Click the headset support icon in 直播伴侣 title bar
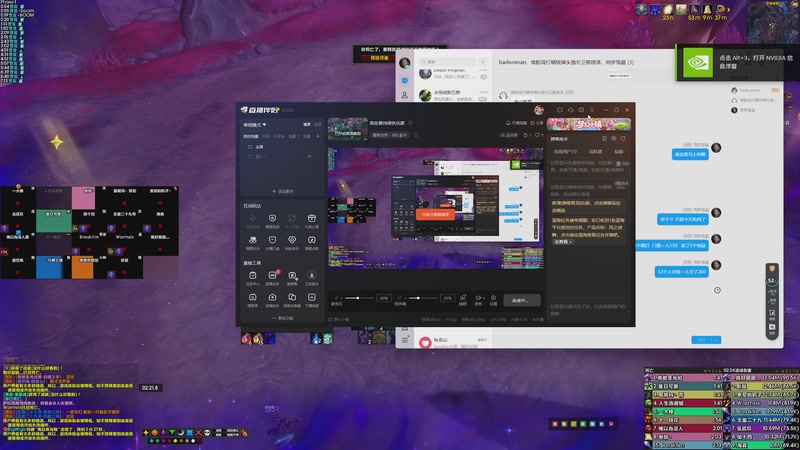Screen dimensions: 800x450 (x=570, y=110)
